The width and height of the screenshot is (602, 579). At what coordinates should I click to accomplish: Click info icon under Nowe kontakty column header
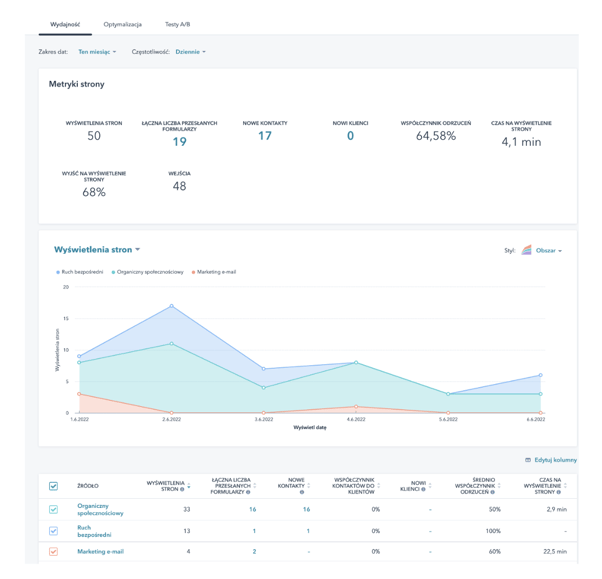[302, 492]
